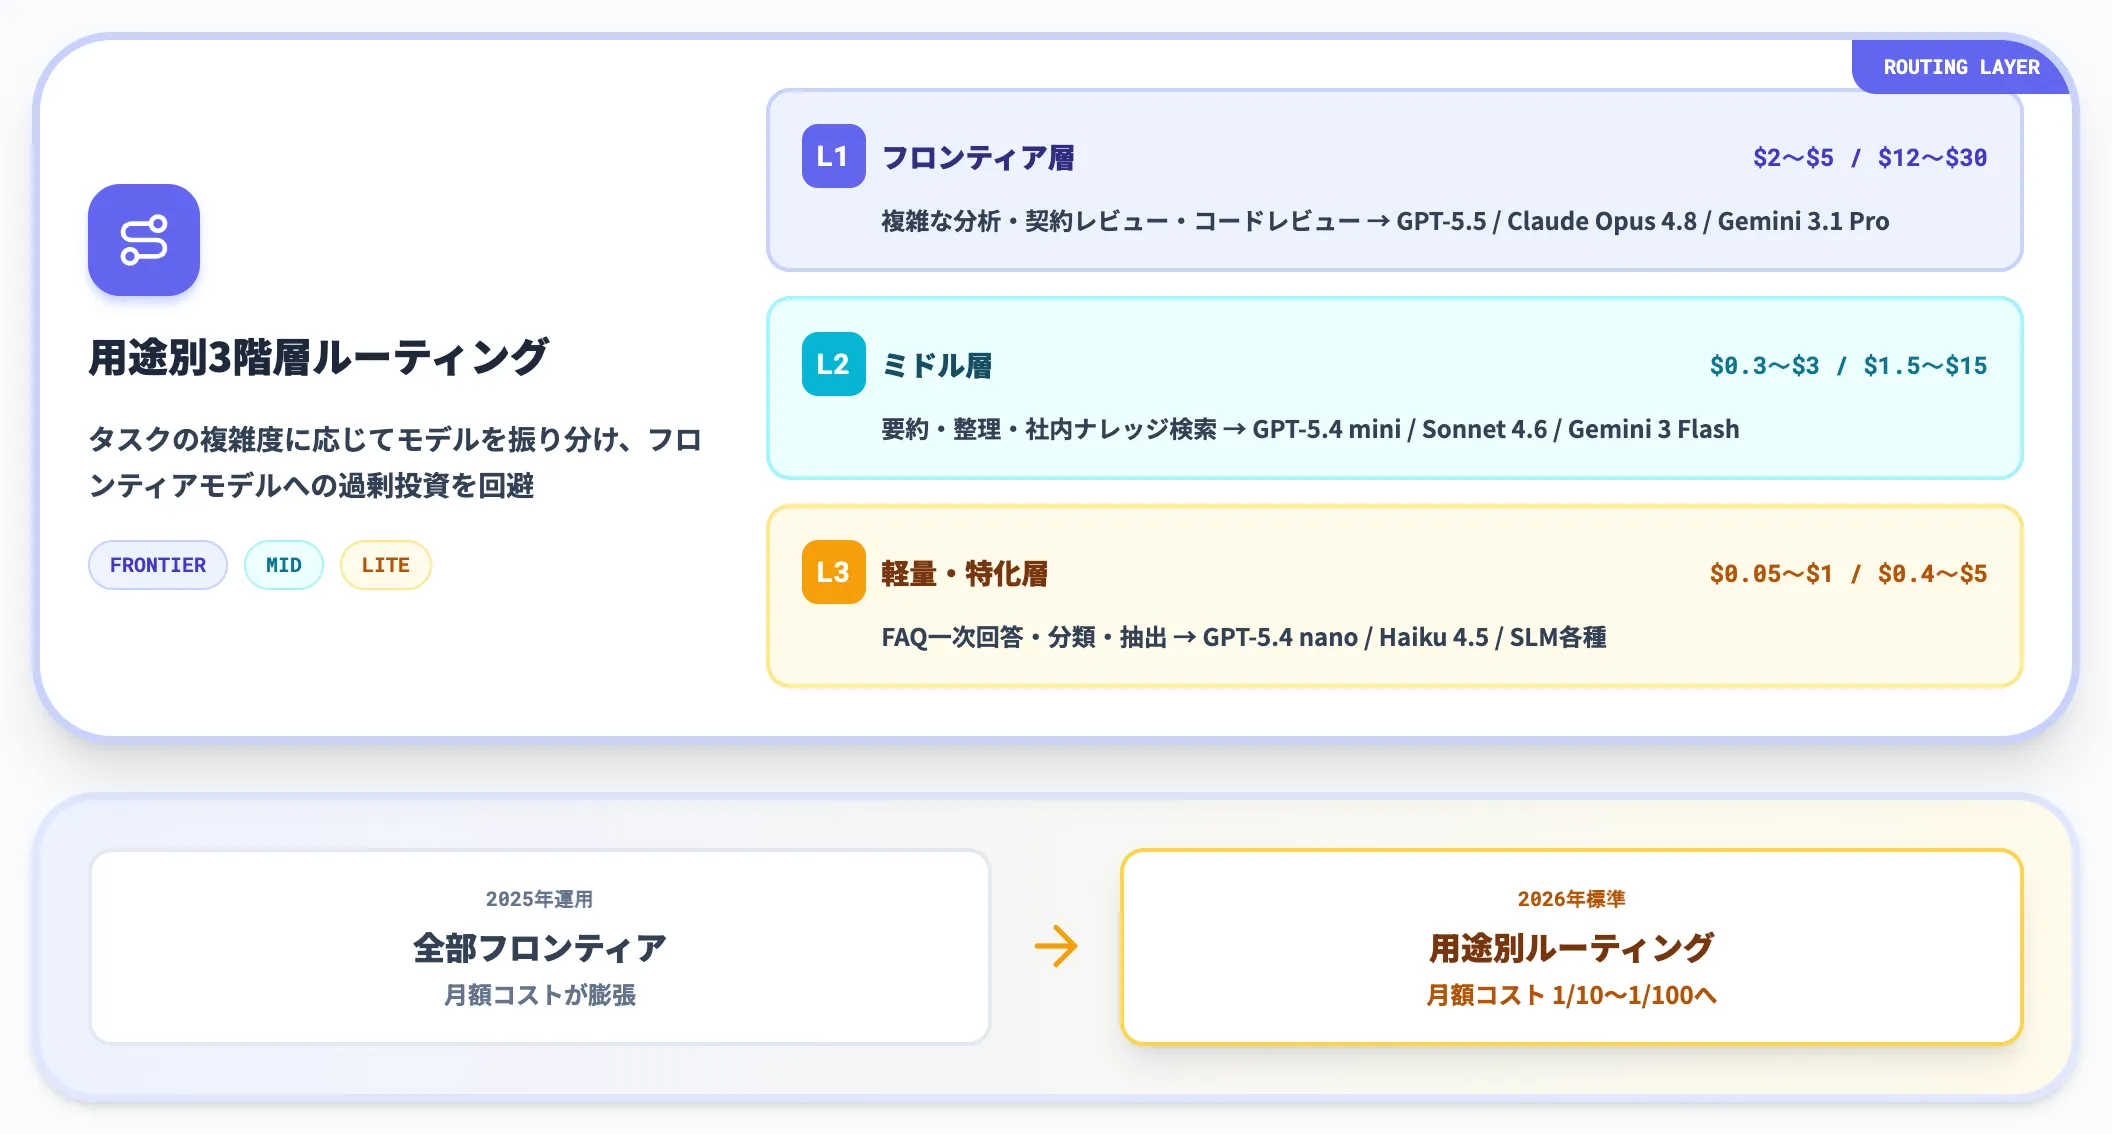Select the orange L3 layer badge

click(833, 572)
